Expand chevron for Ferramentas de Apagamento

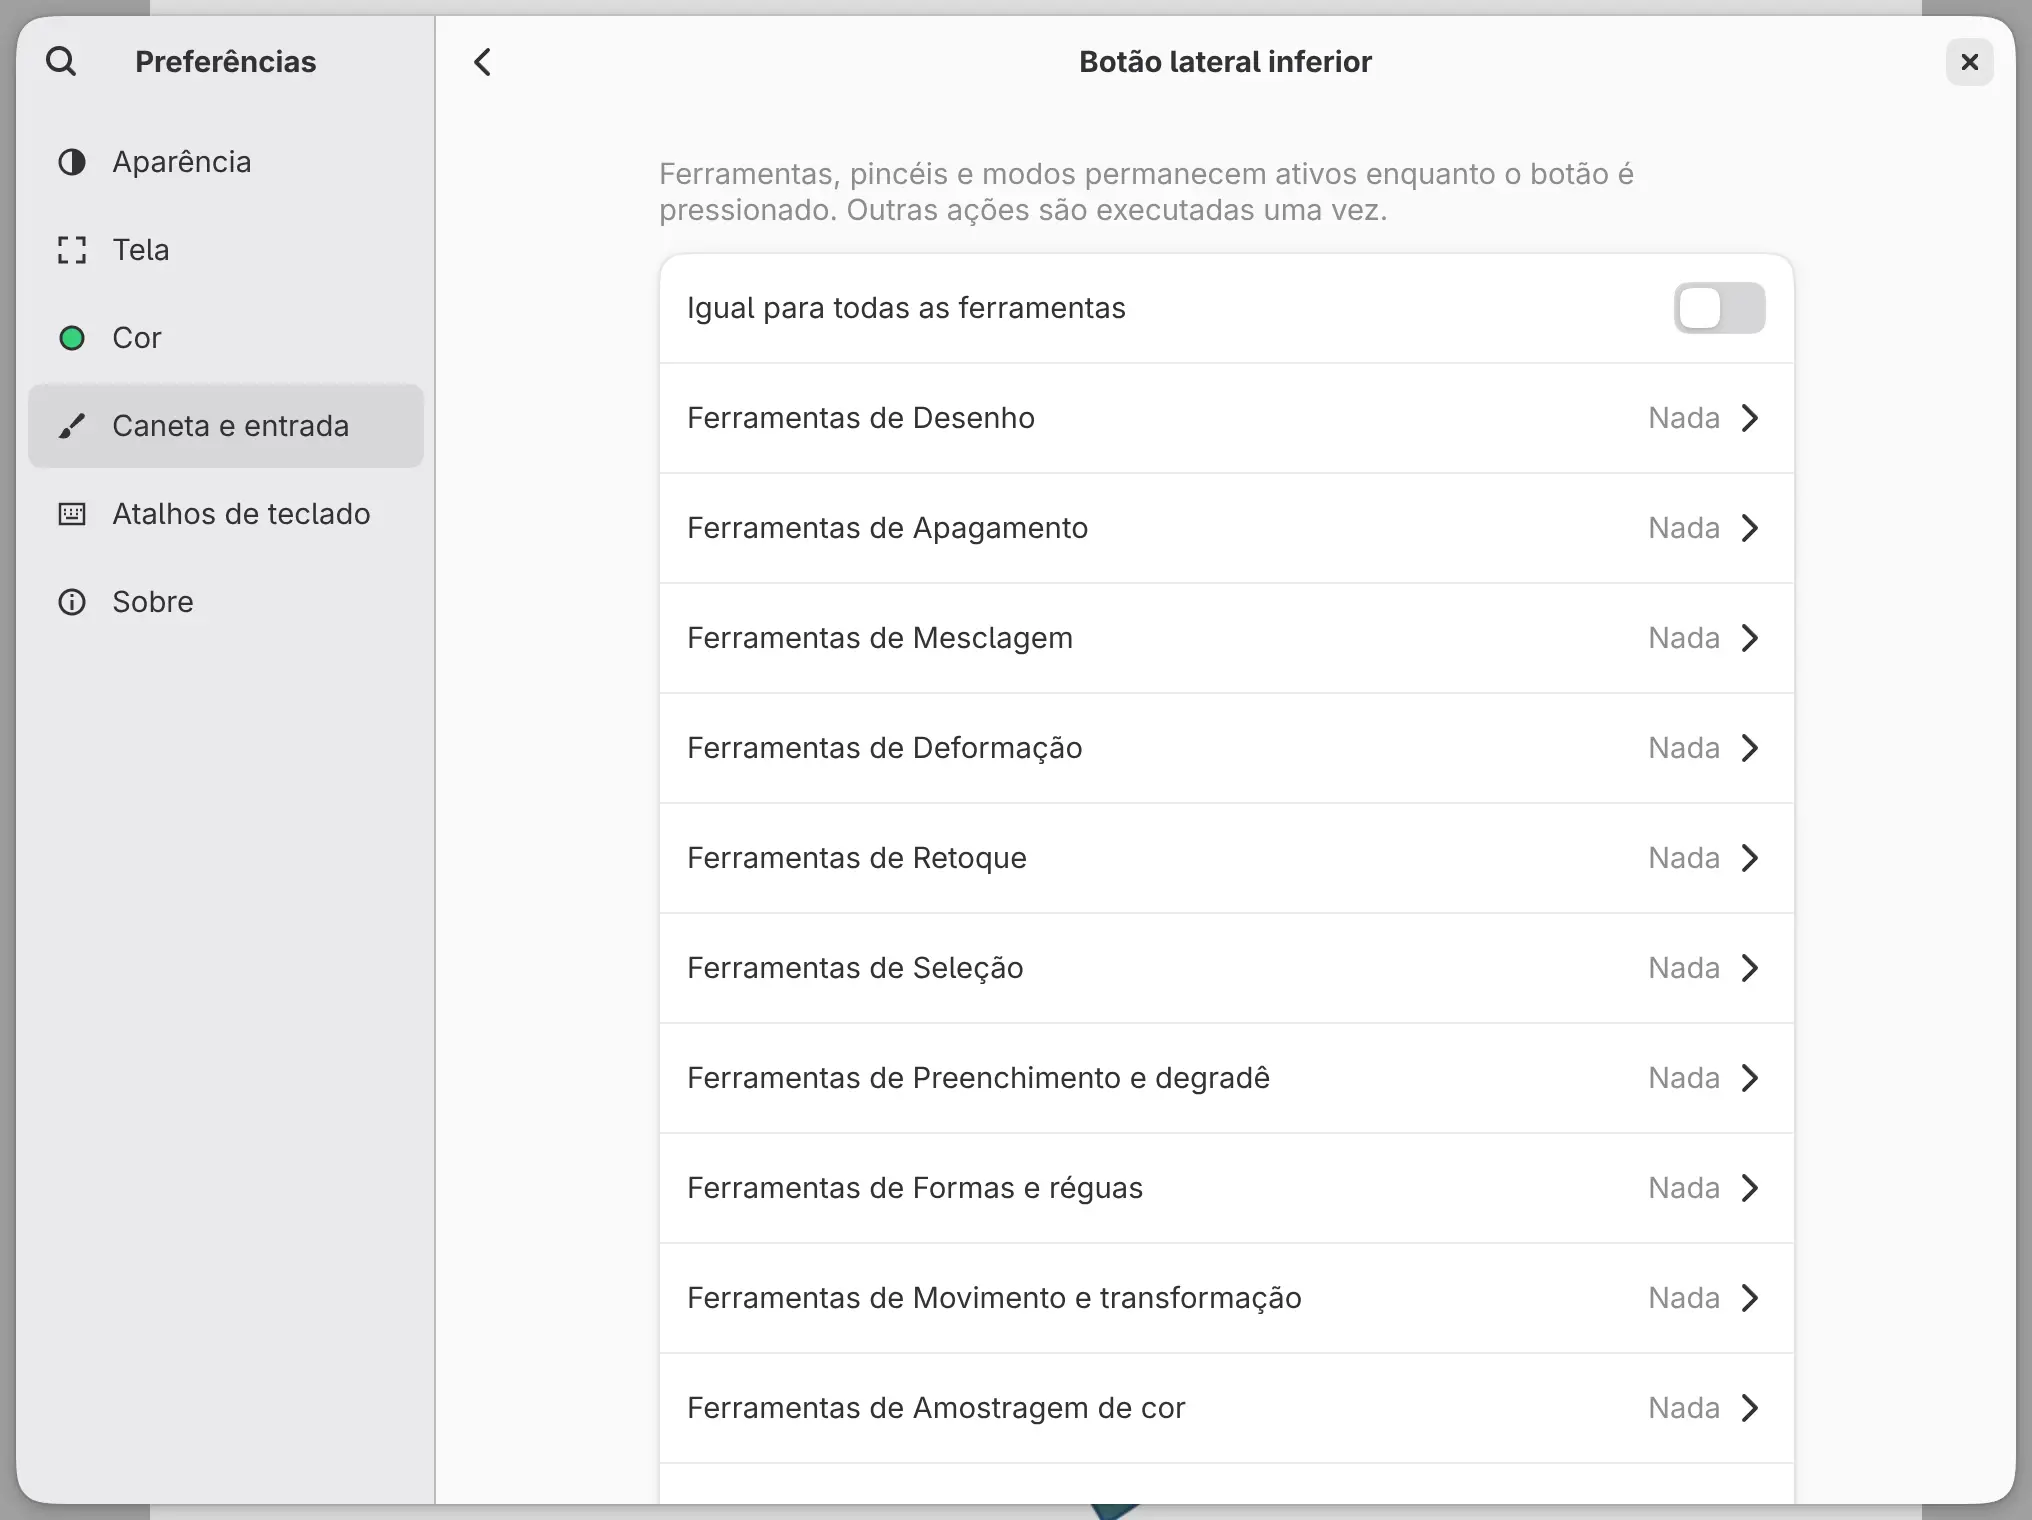(1749, 528)
